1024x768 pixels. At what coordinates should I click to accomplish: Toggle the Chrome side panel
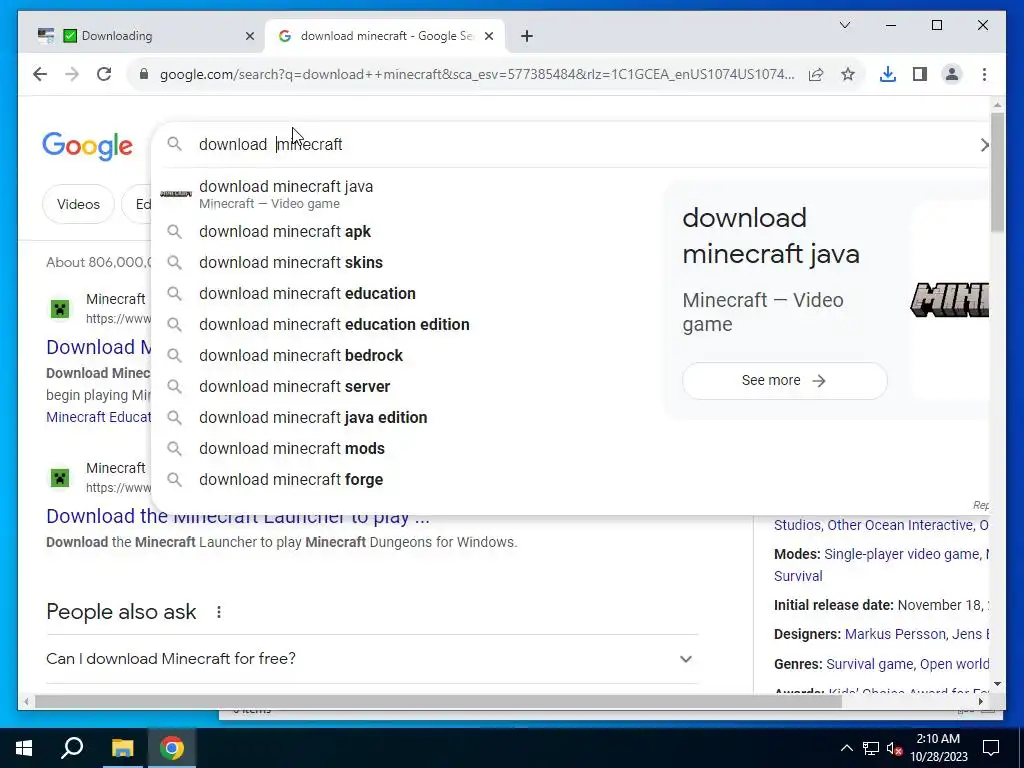(920, 74)
